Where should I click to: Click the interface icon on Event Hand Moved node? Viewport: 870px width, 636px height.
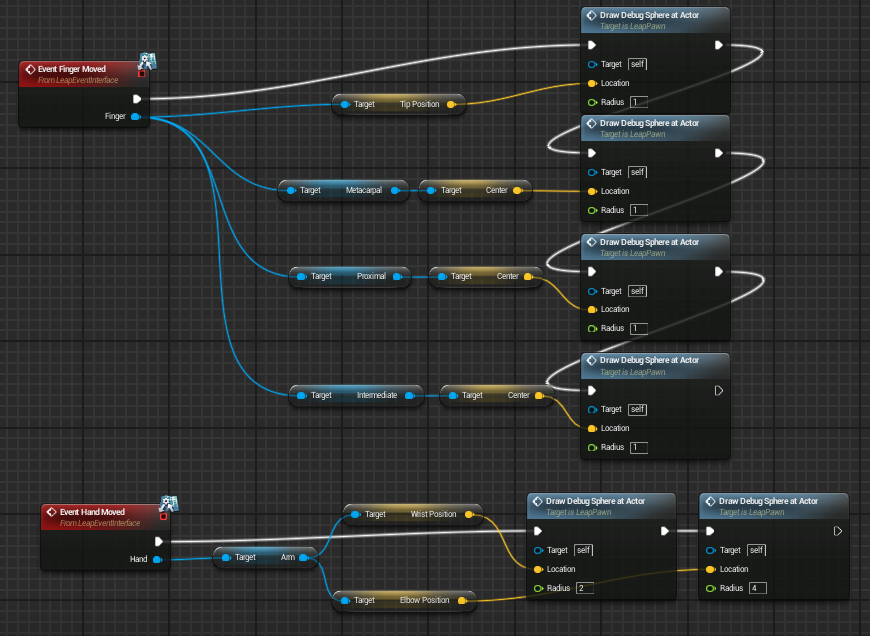tap(169, 503)
